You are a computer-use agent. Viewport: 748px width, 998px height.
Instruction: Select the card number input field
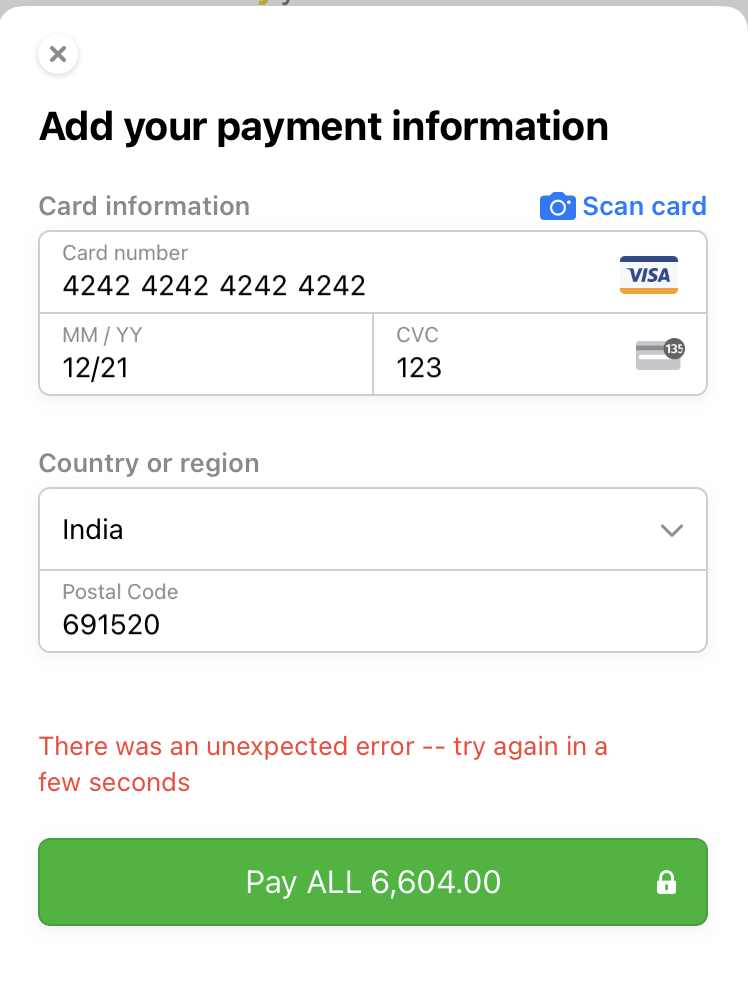[300, 272]
